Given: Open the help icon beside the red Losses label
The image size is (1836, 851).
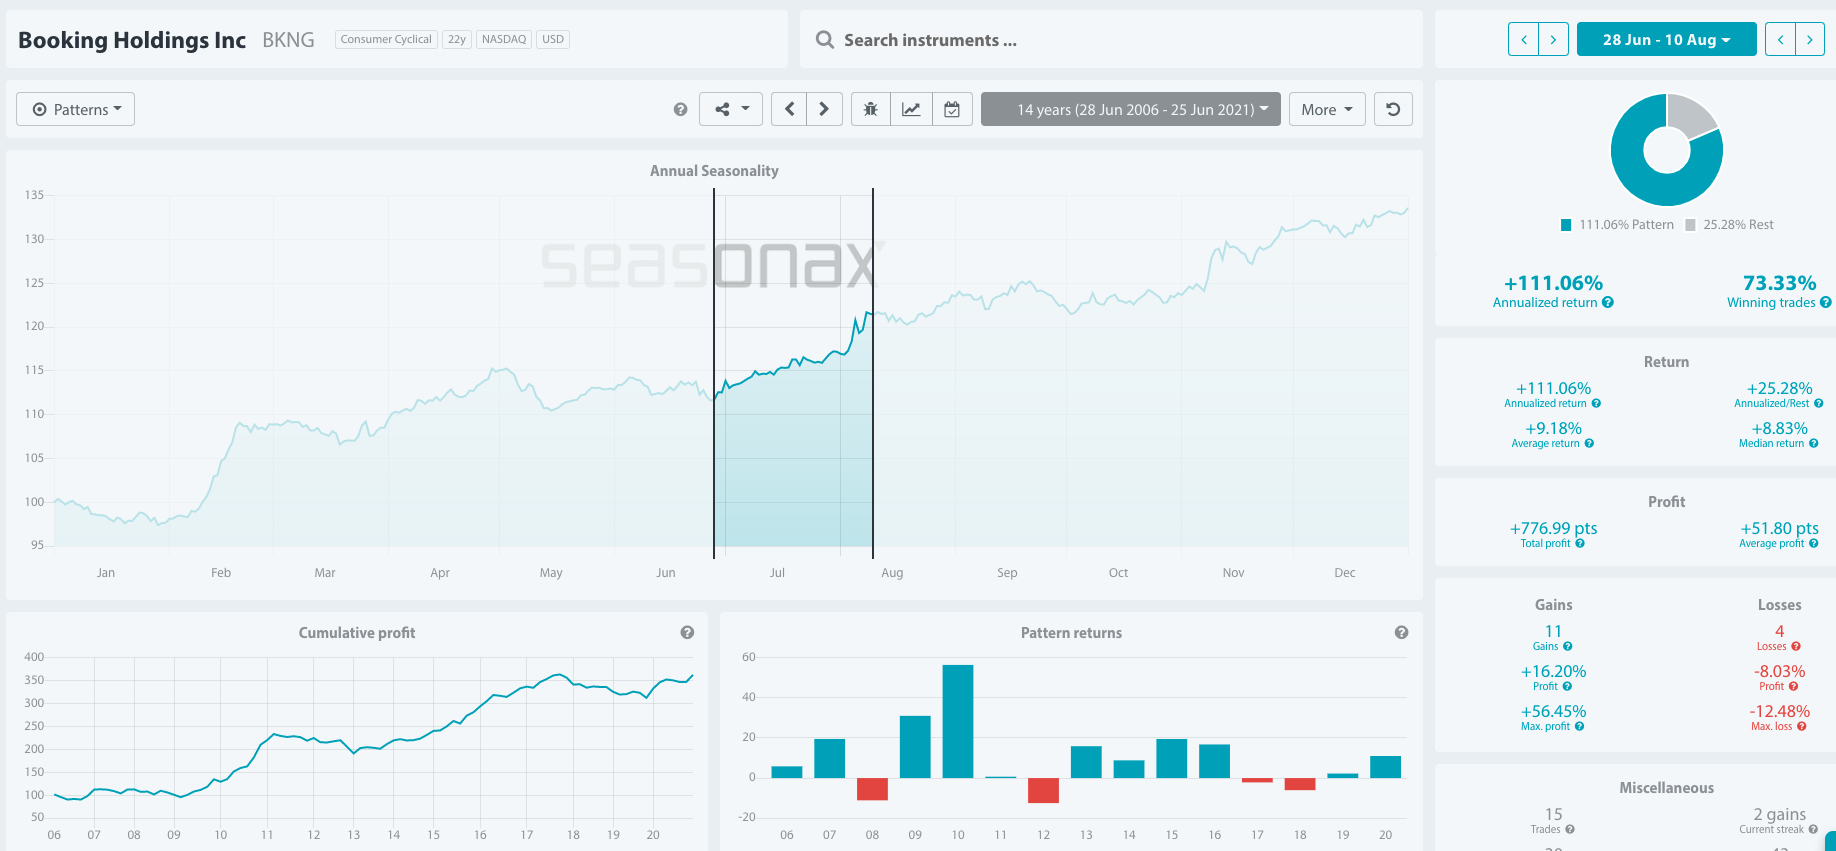Looking at the screenshot, I should (1795, 647).
